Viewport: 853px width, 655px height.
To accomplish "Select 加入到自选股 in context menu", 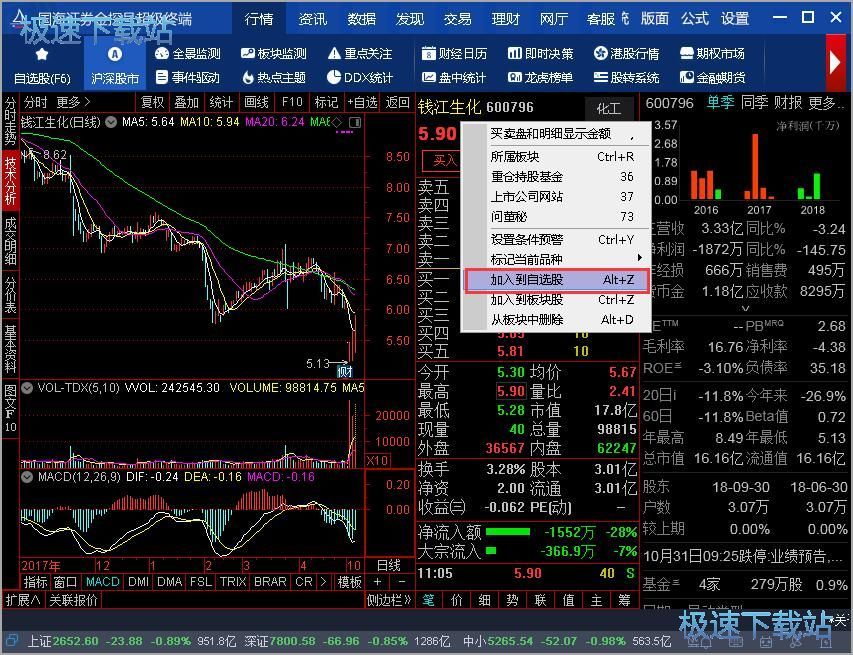I will point(558,280).
